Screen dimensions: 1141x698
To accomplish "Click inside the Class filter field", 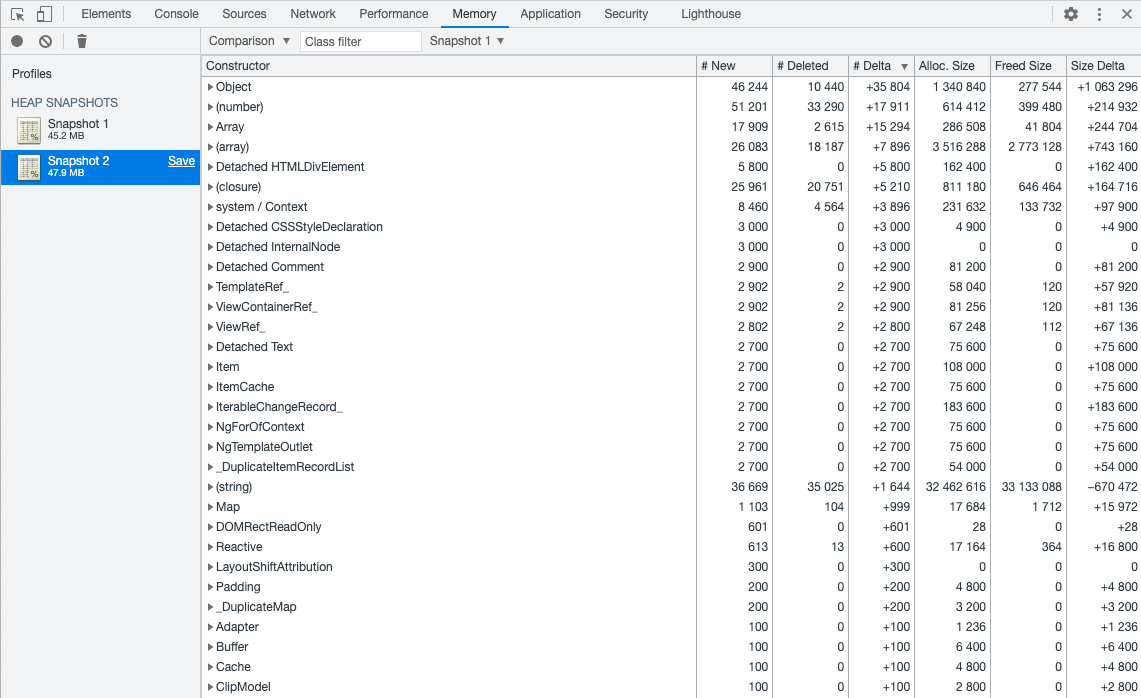I will 360,41.
